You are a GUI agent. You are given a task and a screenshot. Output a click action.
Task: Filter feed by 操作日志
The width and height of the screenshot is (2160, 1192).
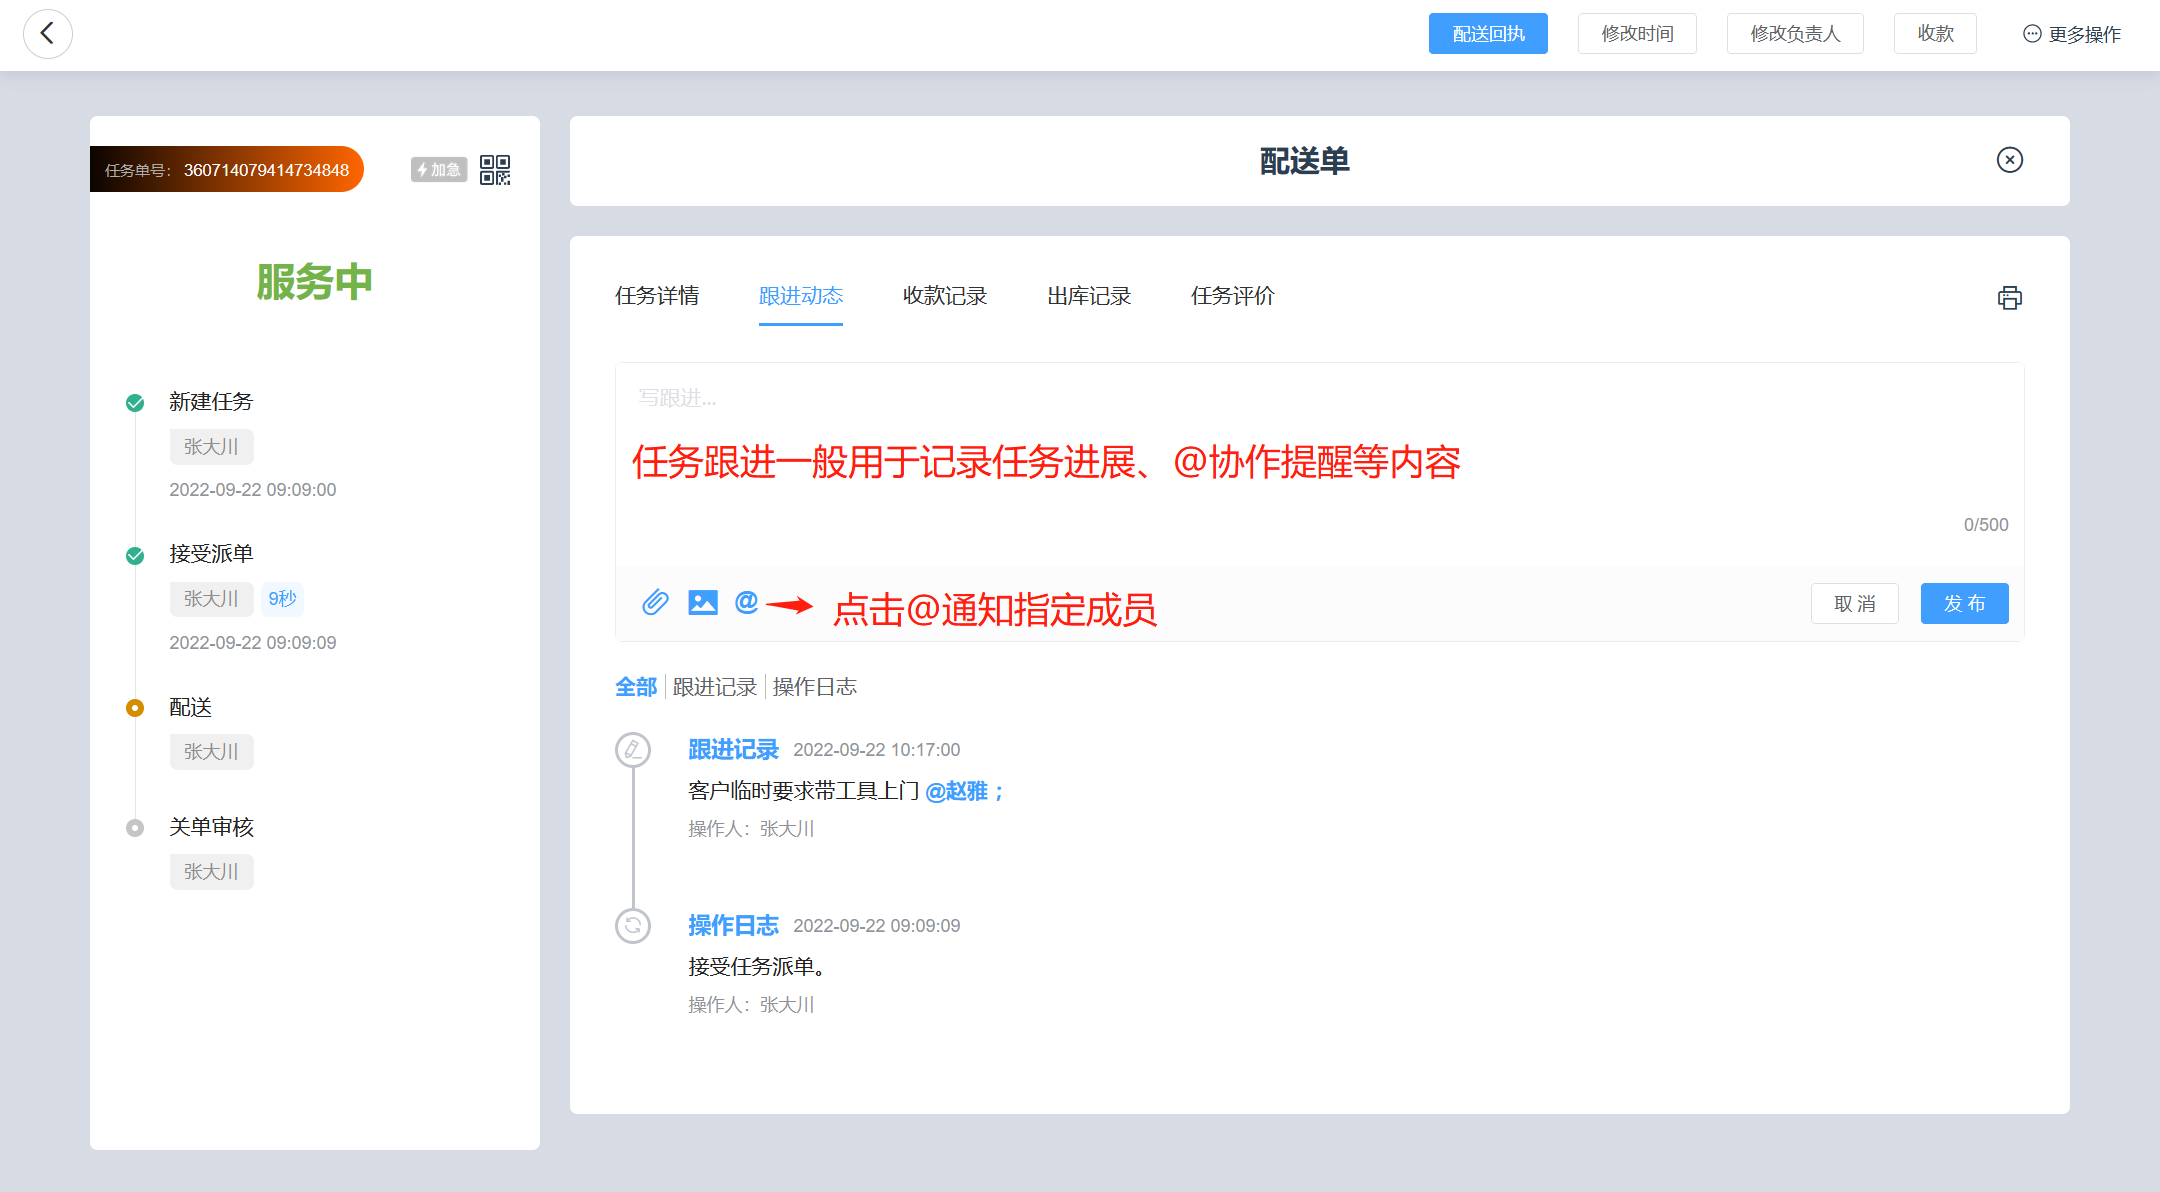click(x=815, y=687)
